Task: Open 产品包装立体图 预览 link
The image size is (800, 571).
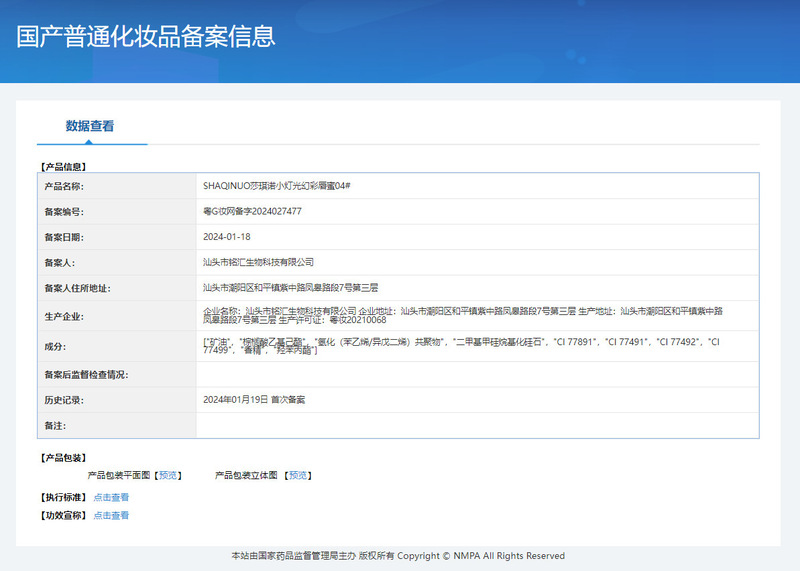Action: click(x=298, y=475)
